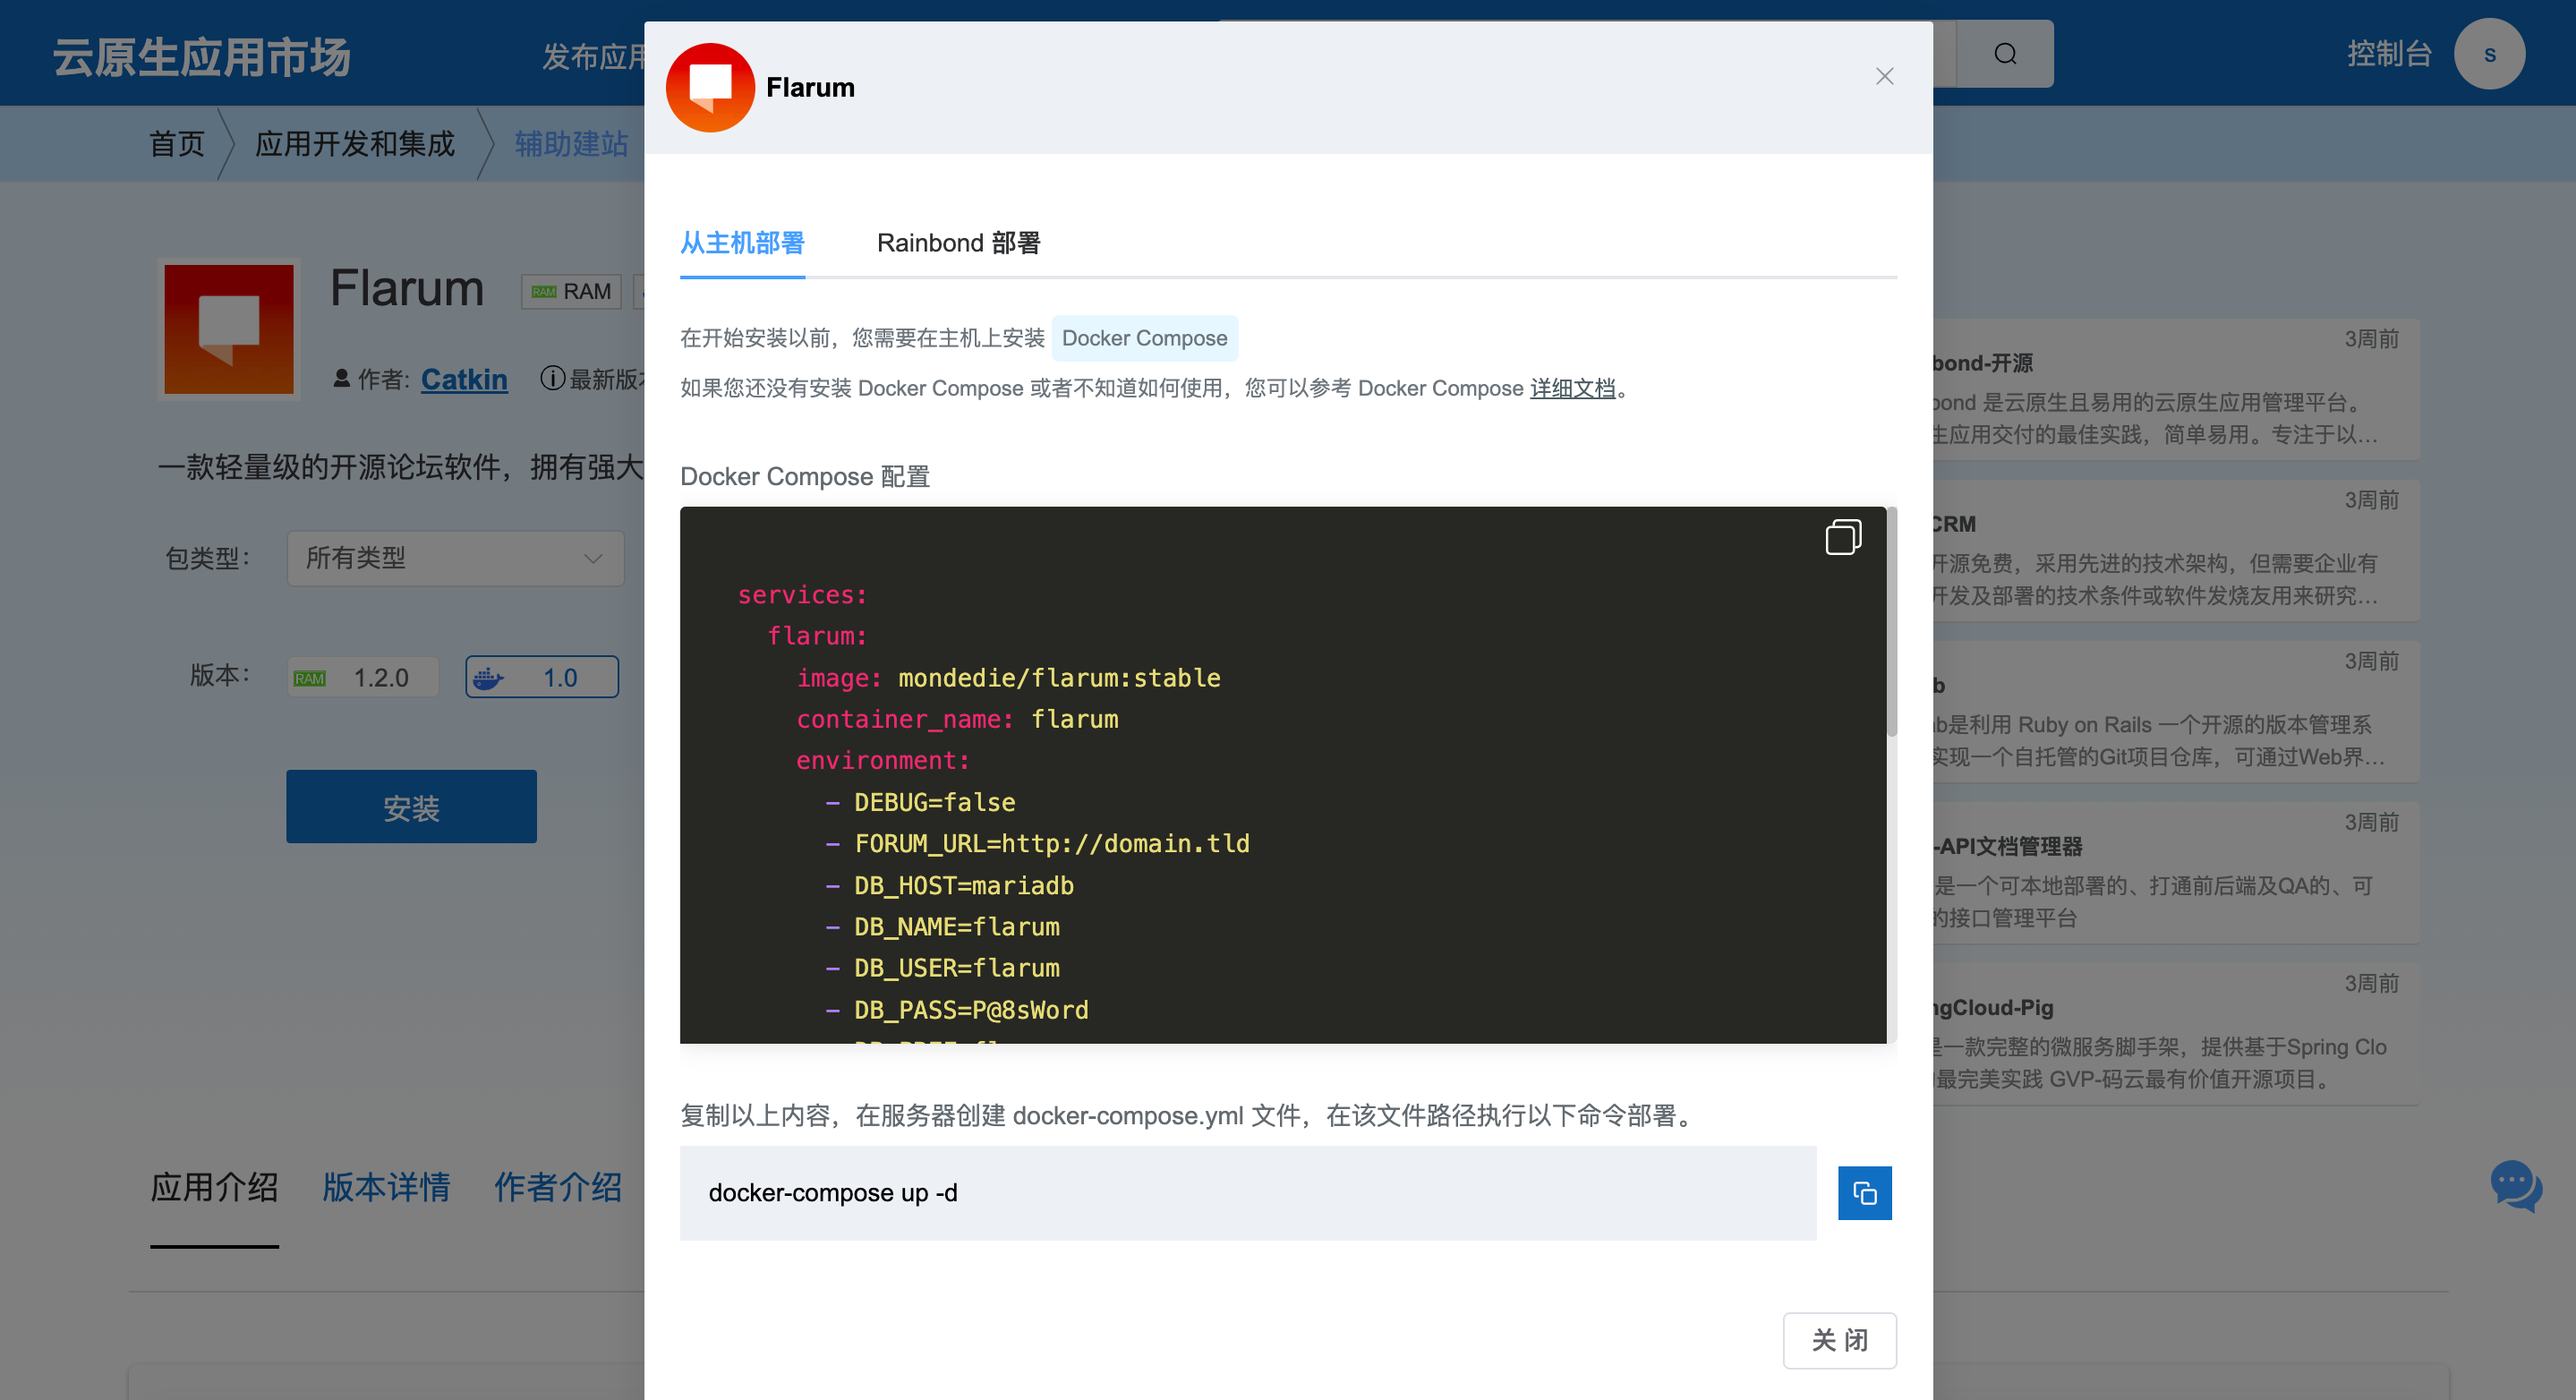Open author Catkin's profile link

[464, 379]
